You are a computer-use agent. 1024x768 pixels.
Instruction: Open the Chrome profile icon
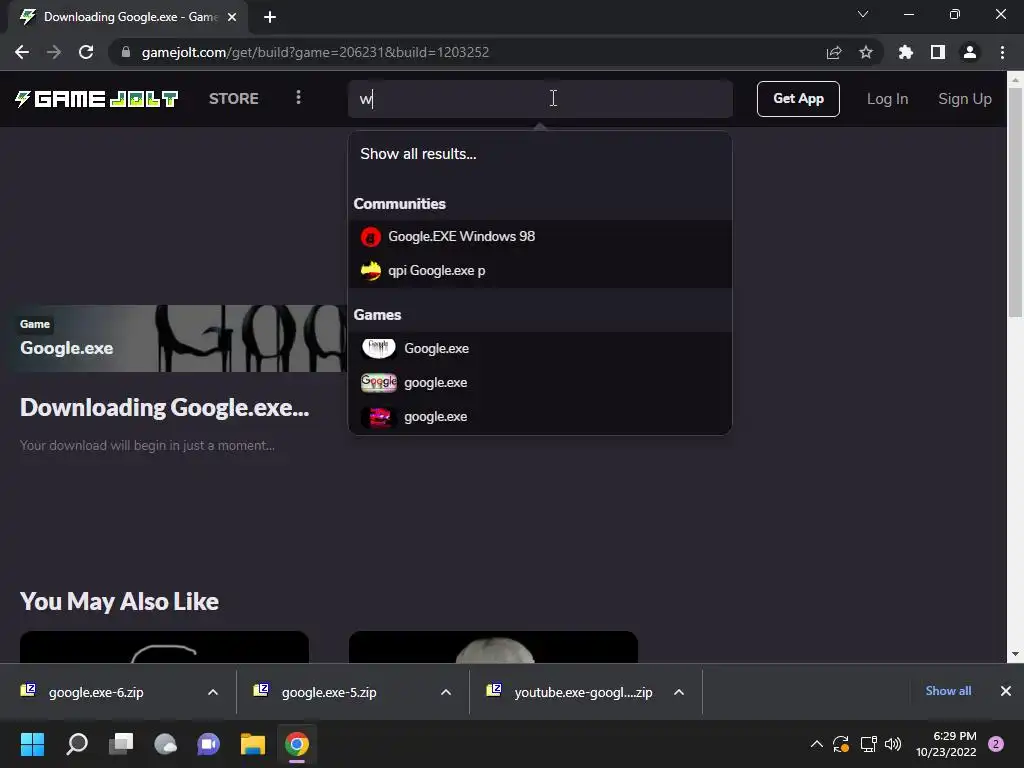click(970, 52)
